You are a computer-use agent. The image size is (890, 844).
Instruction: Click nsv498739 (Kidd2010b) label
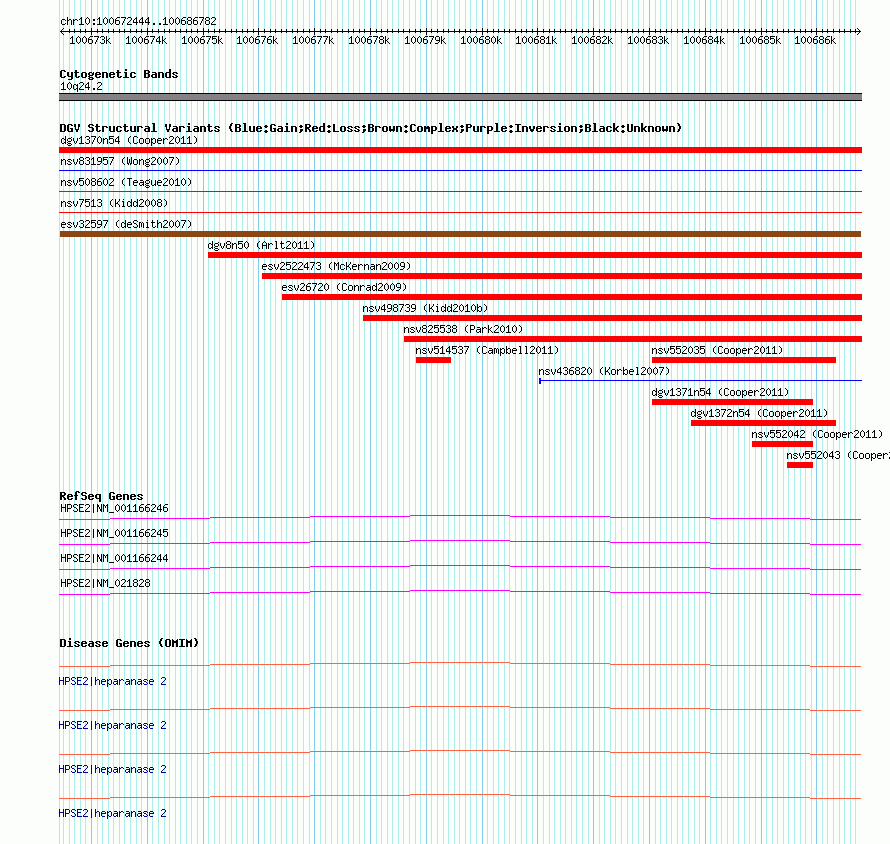[425, 308]
